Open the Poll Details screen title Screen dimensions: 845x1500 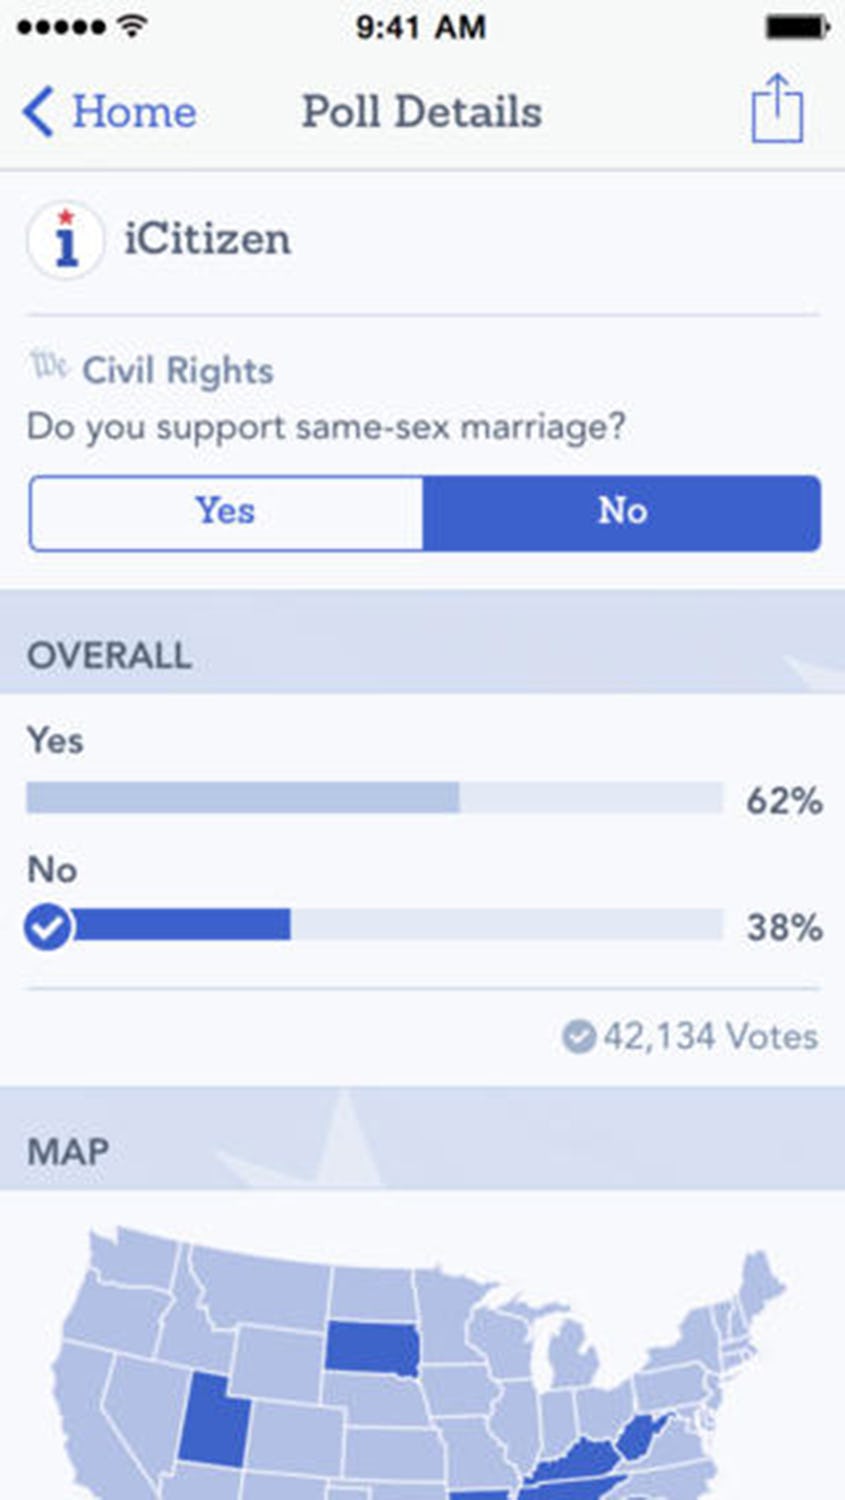tap(422, 111)
